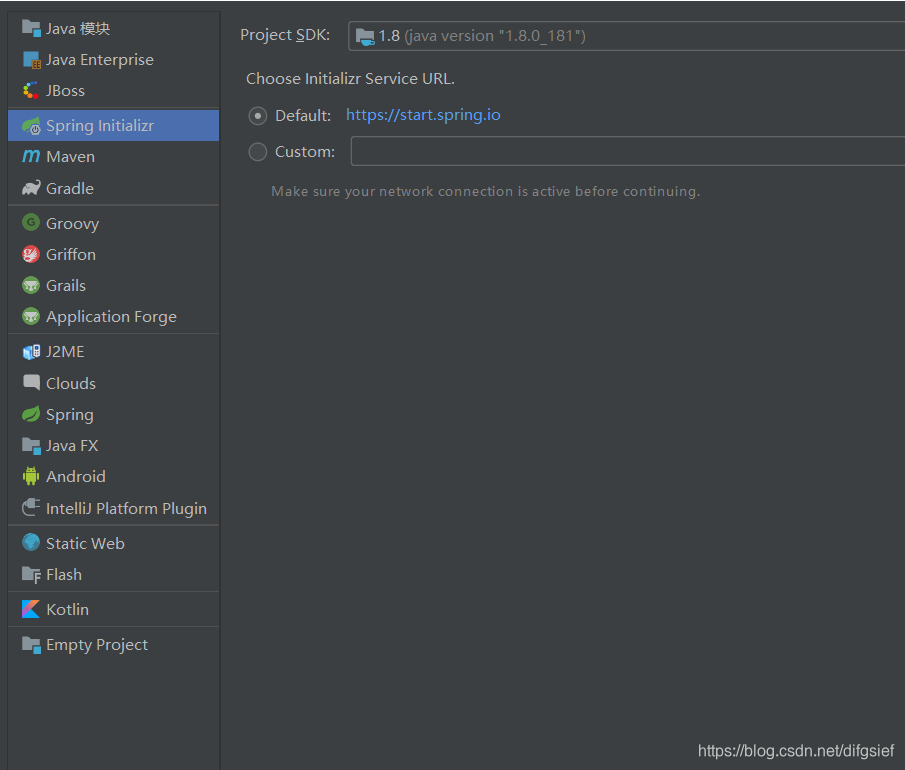Viewport: 905px width, 770px height.
Task: Click the Gradle elephant icon
Action: (31, 188)
